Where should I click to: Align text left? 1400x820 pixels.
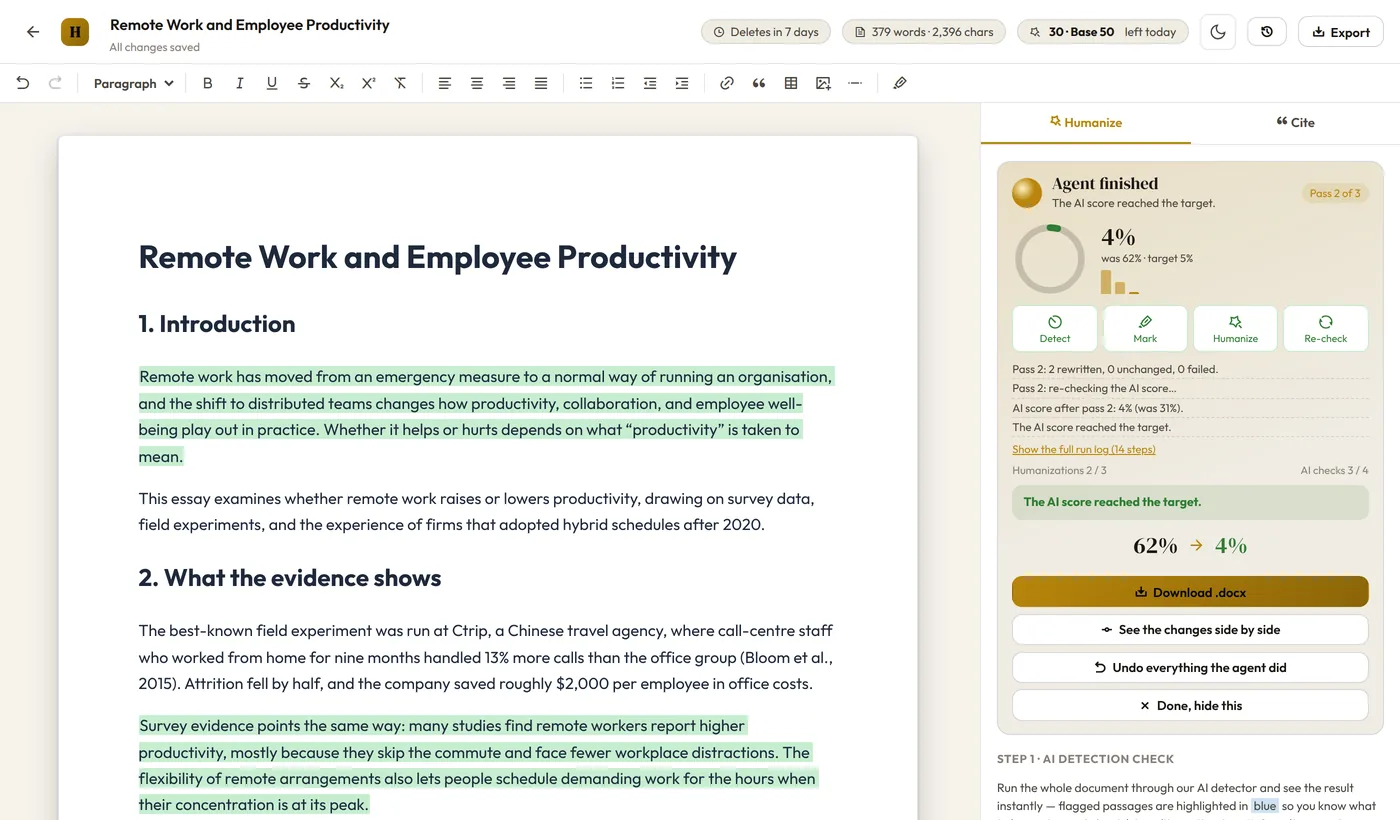click(445, 84)
